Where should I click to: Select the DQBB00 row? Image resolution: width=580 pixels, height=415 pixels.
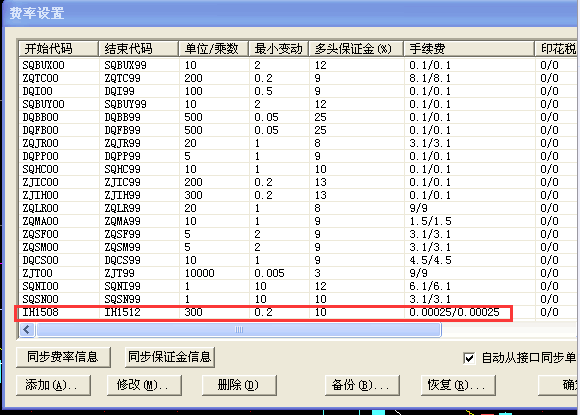click(x=298, y=117)
